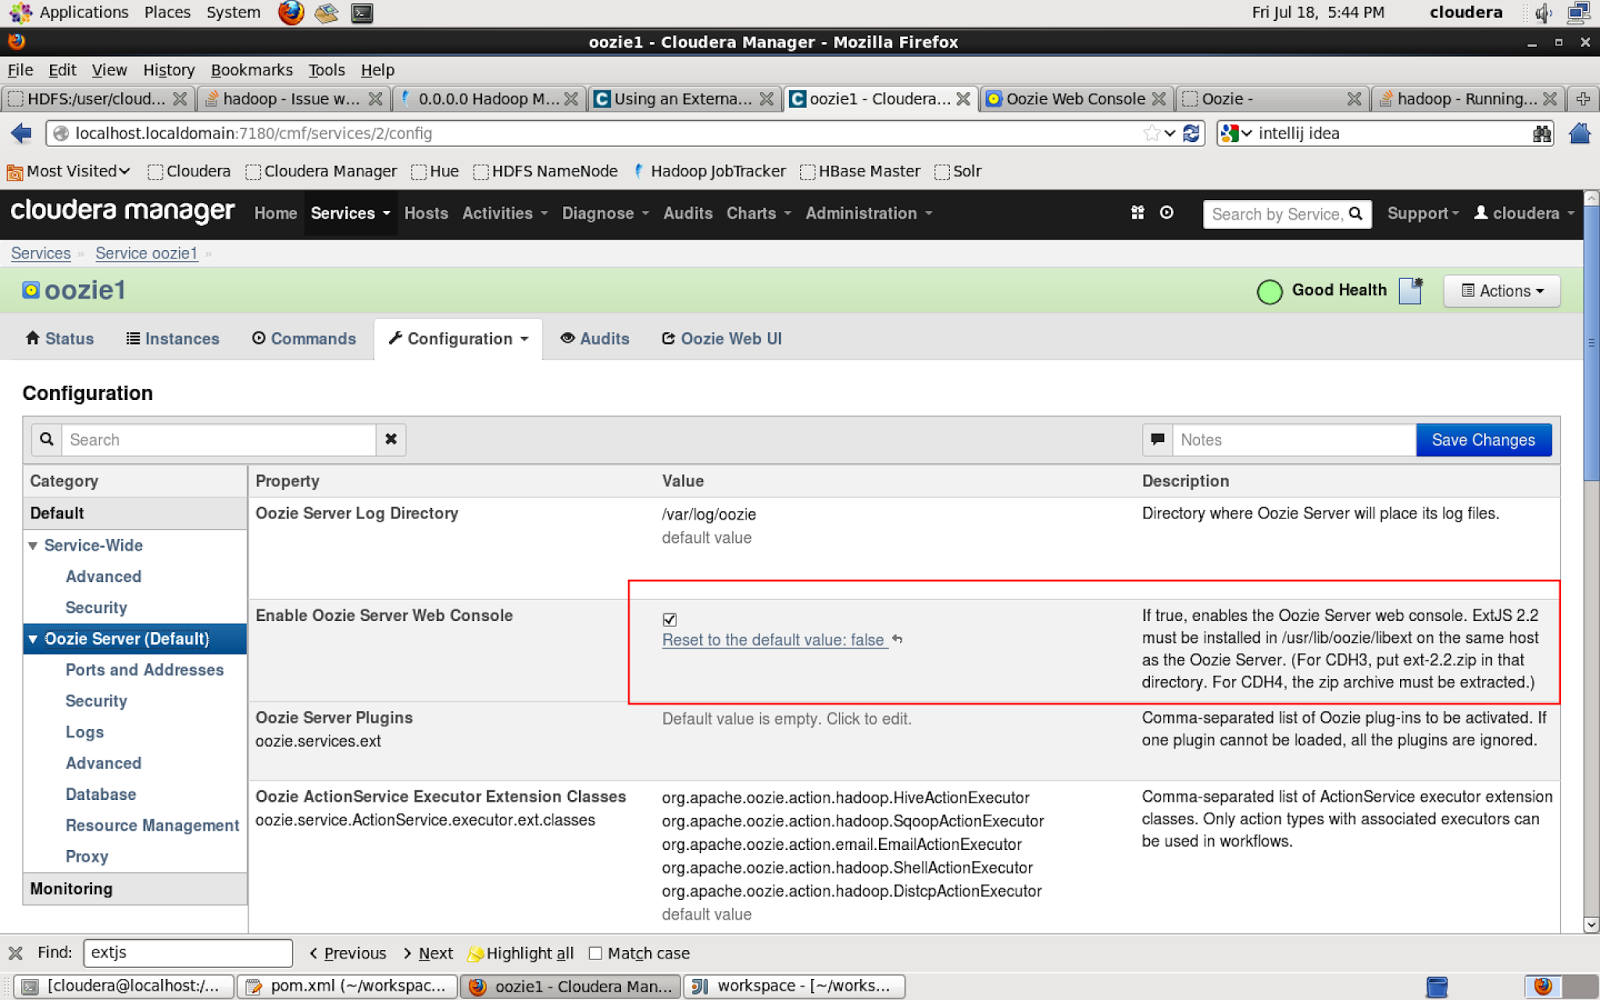
Task: Expand the Diagnose menu
Action: (x=605, y=213)
